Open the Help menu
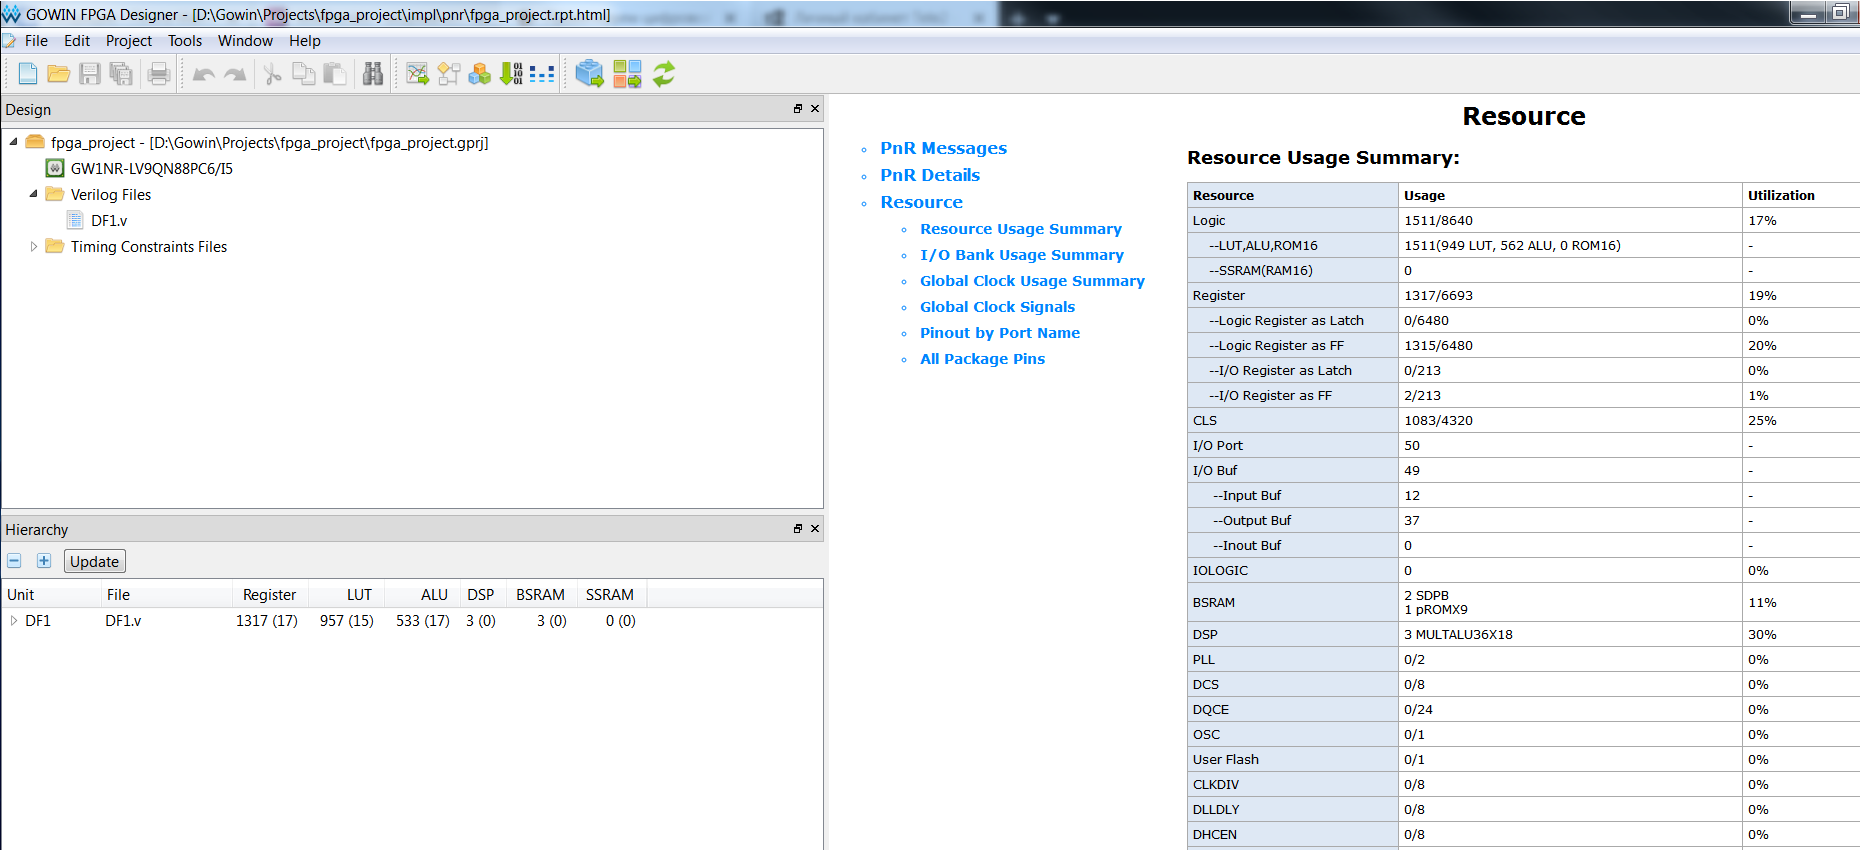Image resolution: width=1860 pixels, height=850 pixels. [305, 41]
